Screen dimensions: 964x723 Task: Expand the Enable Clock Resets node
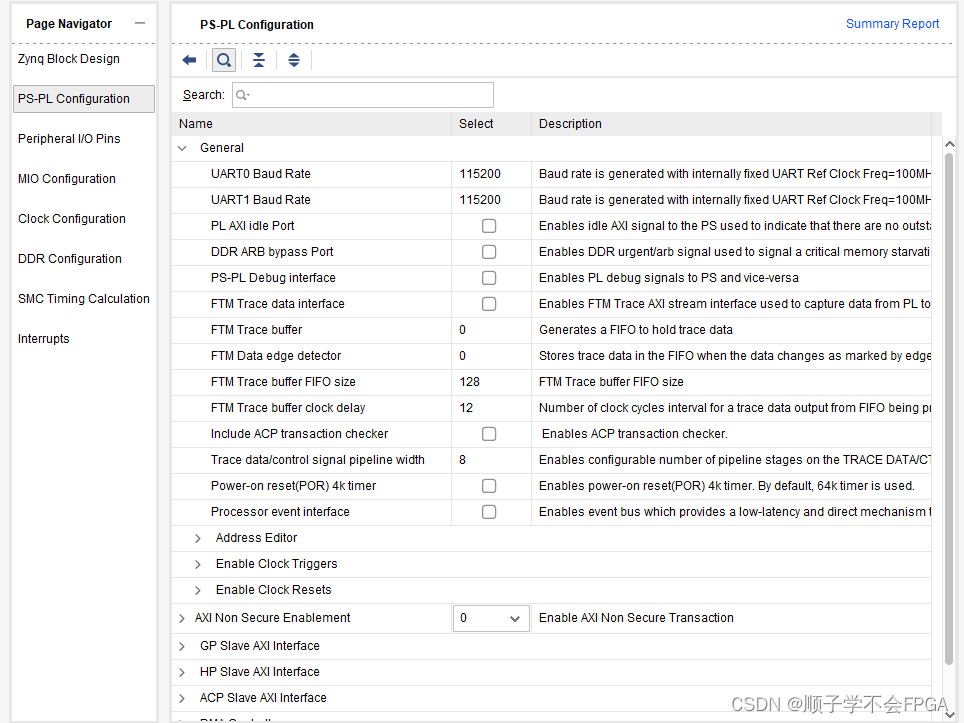tap(197, 590)
